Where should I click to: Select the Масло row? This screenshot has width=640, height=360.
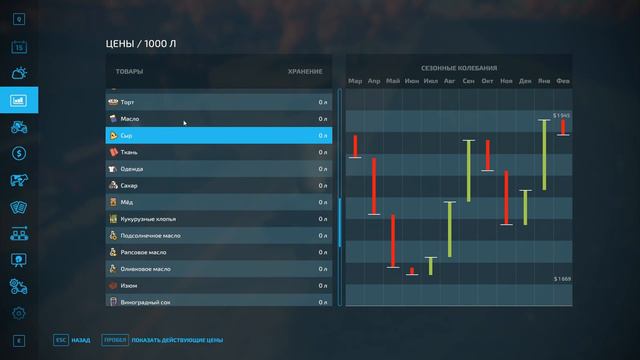[x=219, y=119]
